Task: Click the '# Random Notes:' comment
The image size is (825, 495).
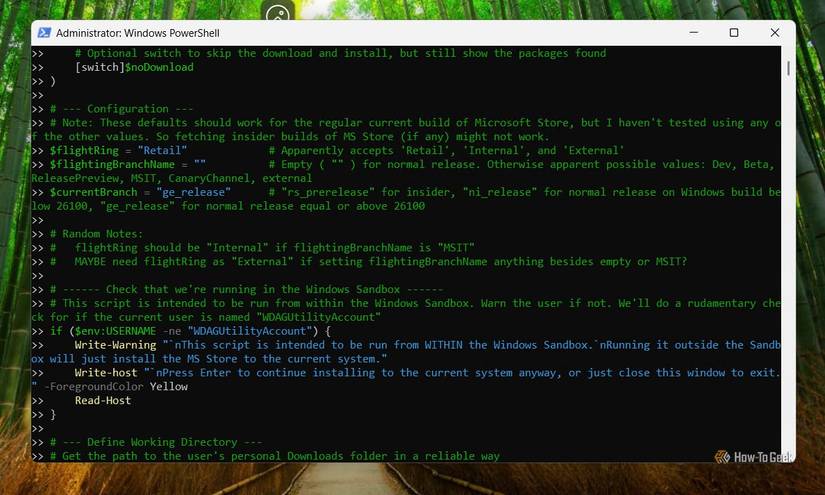Action: pos(96,234)
